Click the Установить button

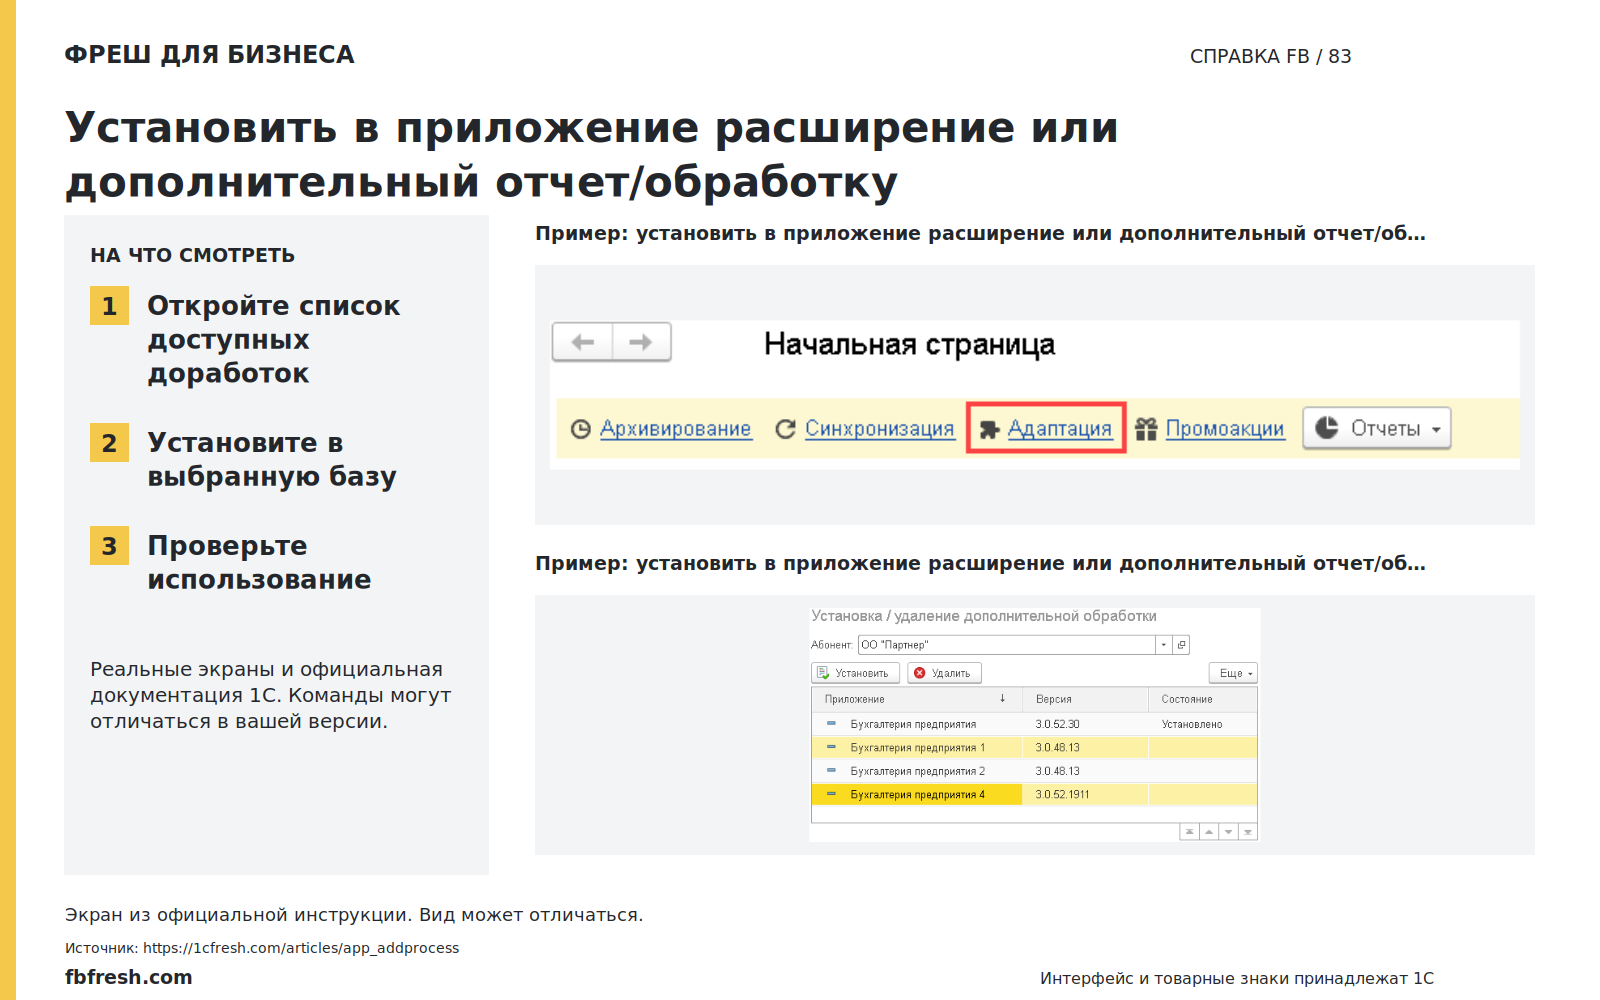click(x=856, y=673)
